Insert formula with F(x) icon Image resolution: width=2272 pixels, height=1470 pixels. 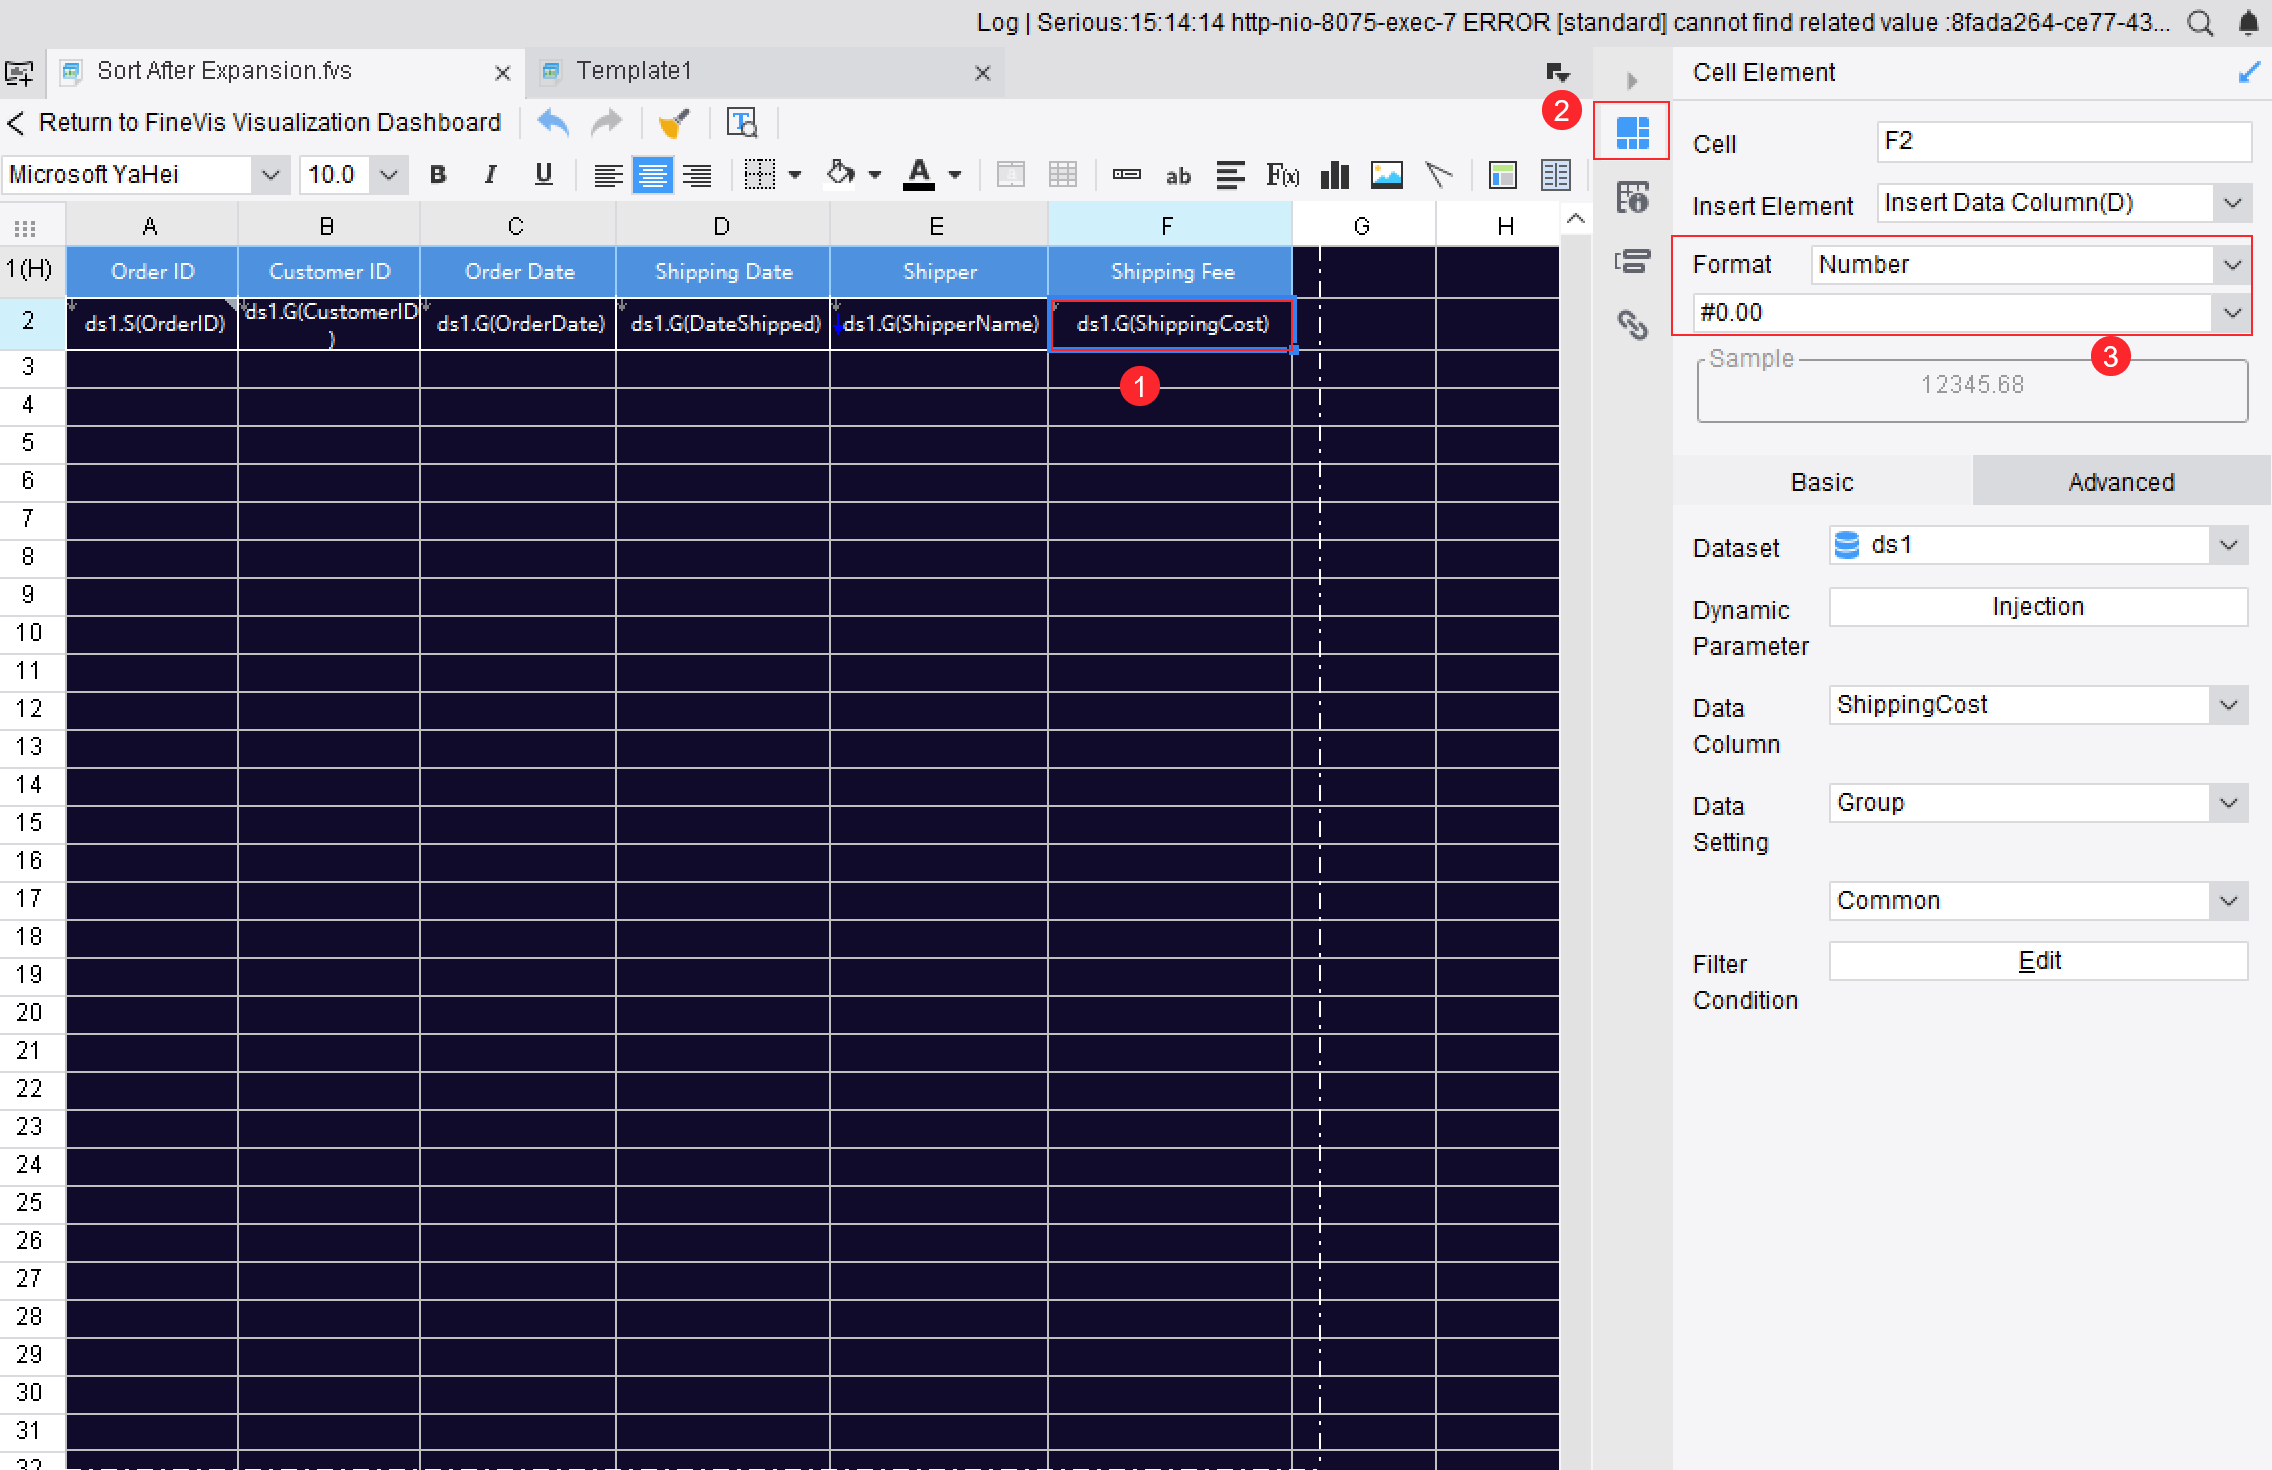click(x=1283, y=175)
